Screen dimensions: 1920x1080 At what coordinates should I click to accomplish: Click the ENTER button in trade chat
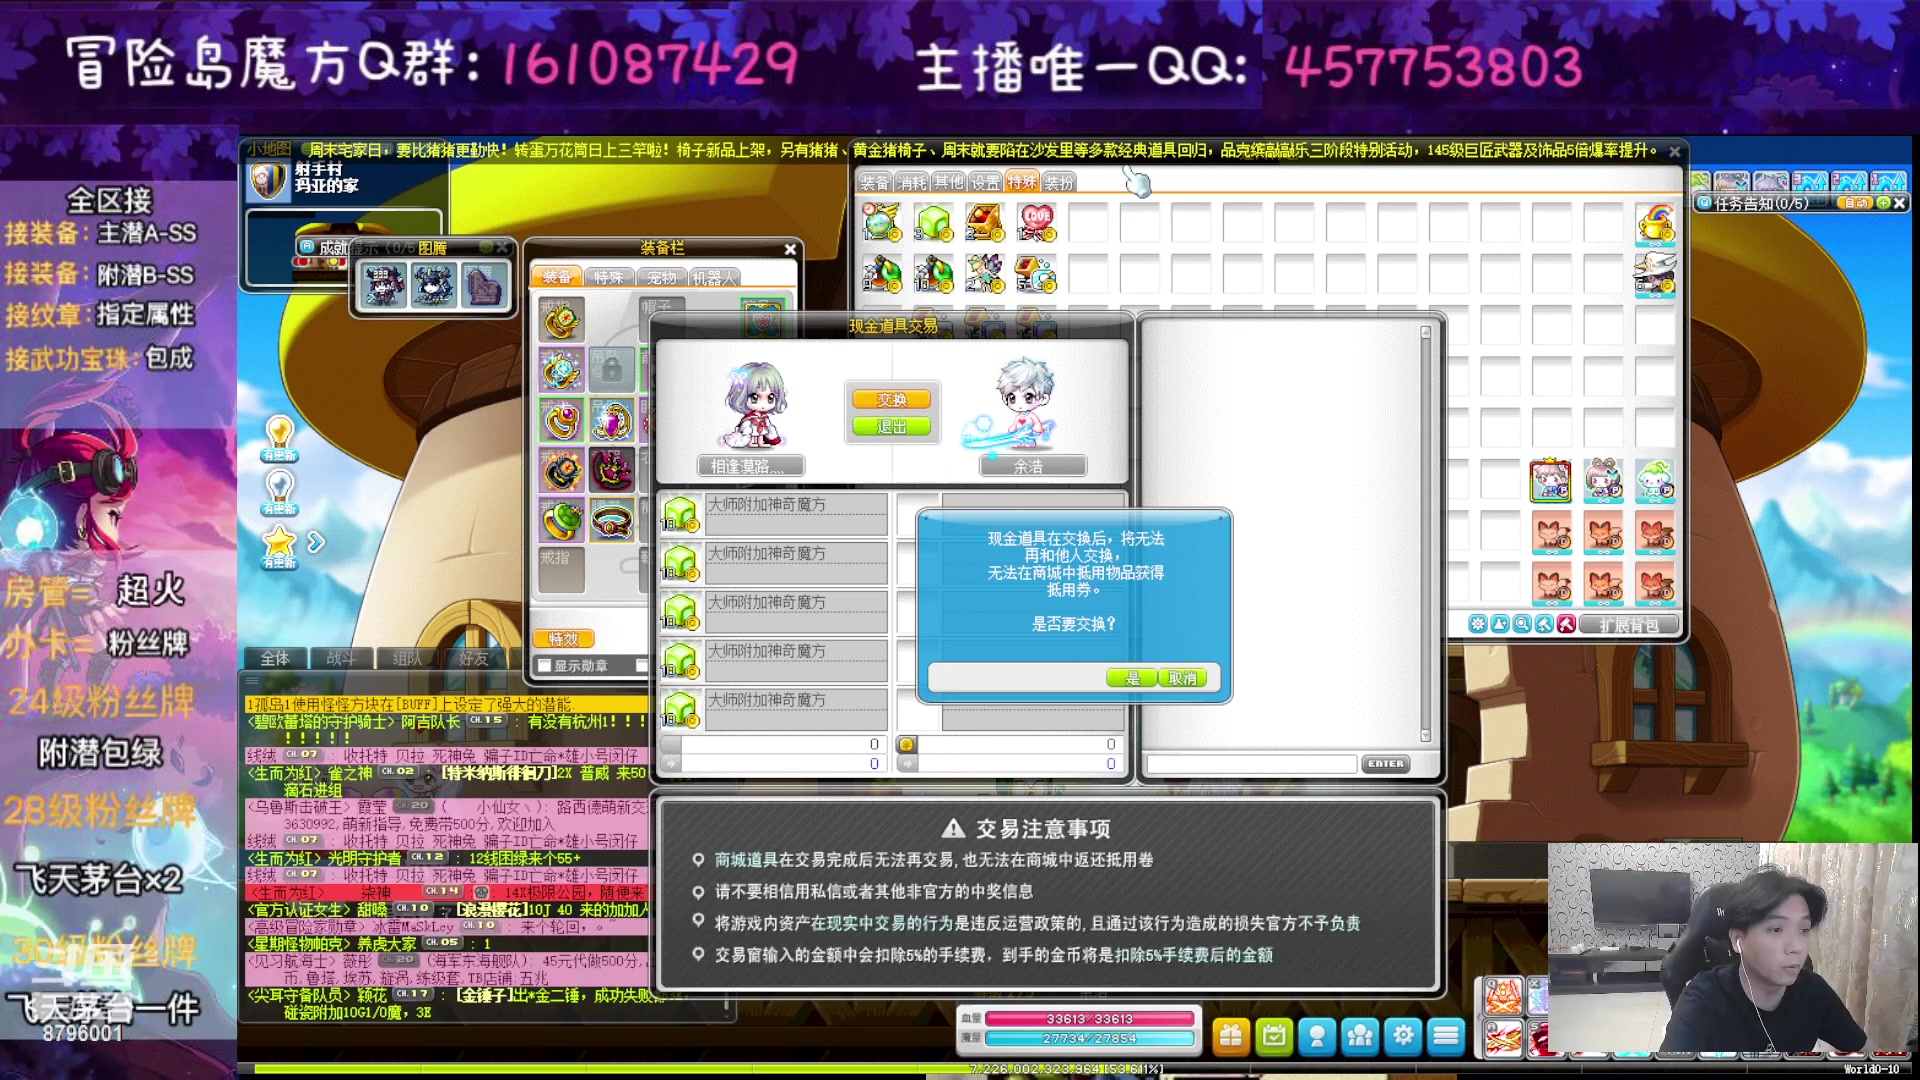(x=1385, y=764)
